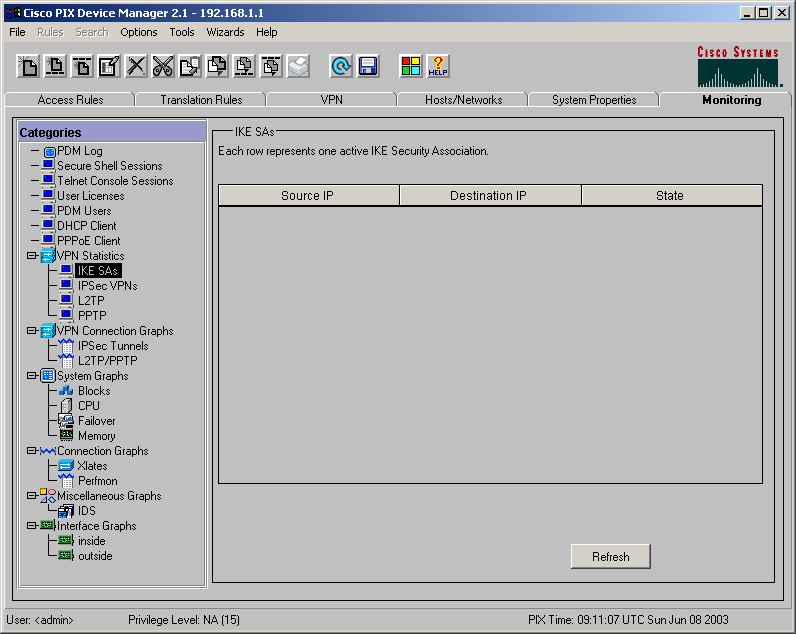Viewport: 796px width, 634px height.
Task: Click the Save to Flash floppy icon
Action: 368,66
